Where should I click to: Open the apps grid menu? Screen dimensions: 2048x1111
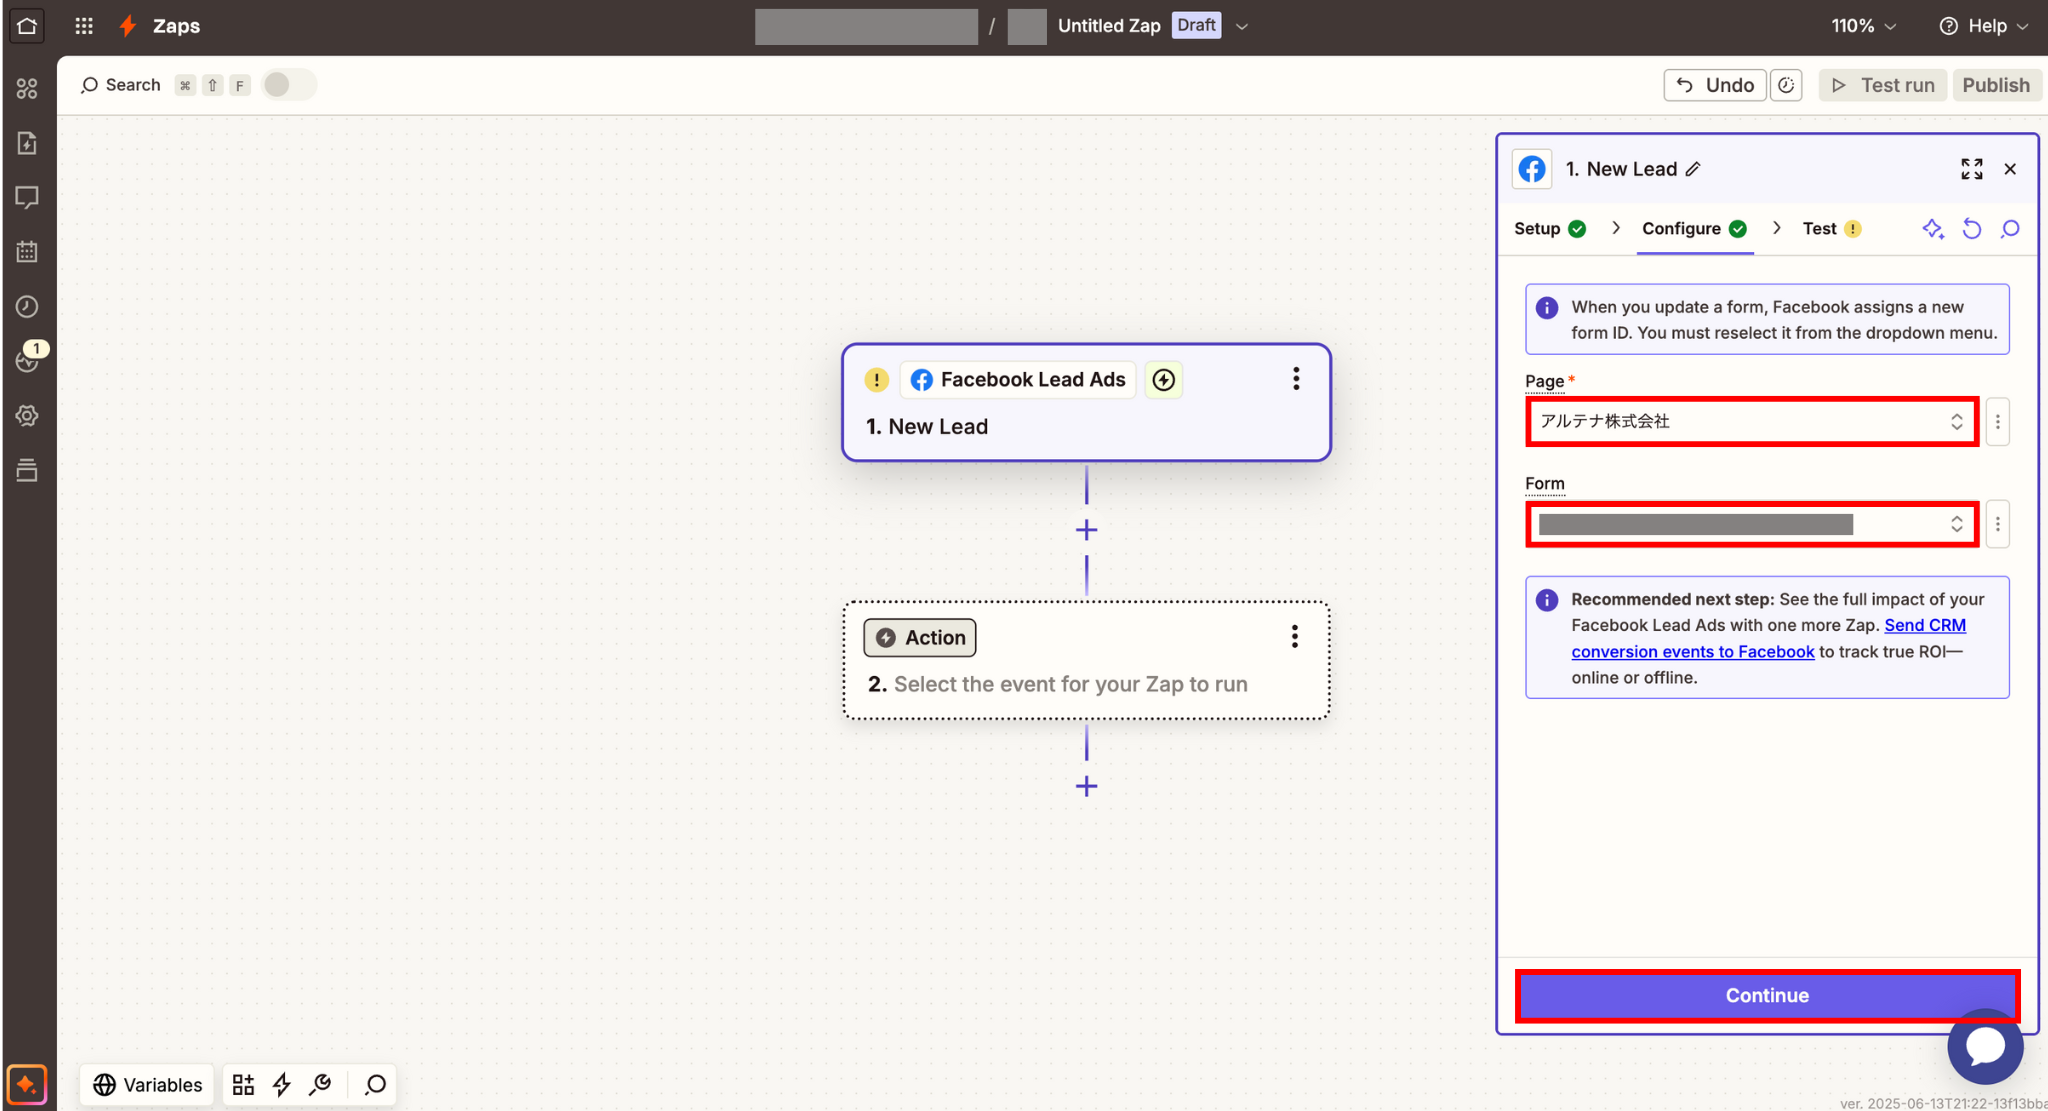[84, 26]
